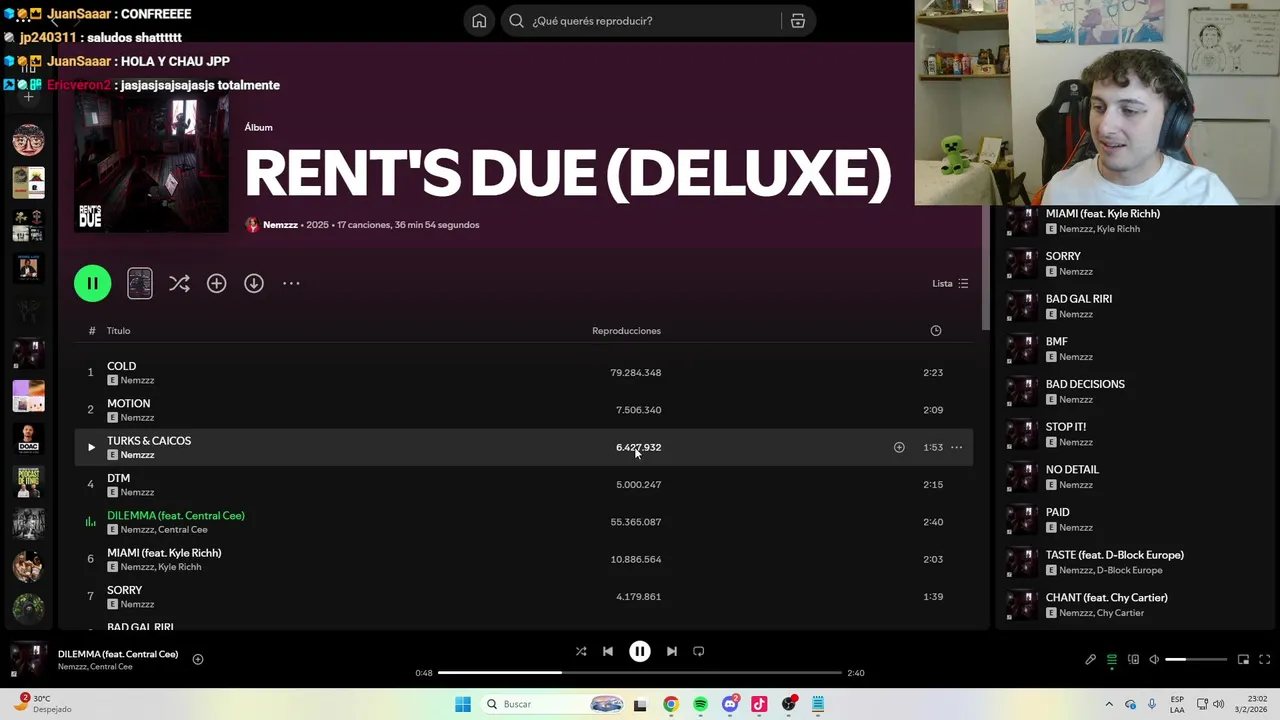
Task: Open the mini player icon
Action: click(1243, 659)
